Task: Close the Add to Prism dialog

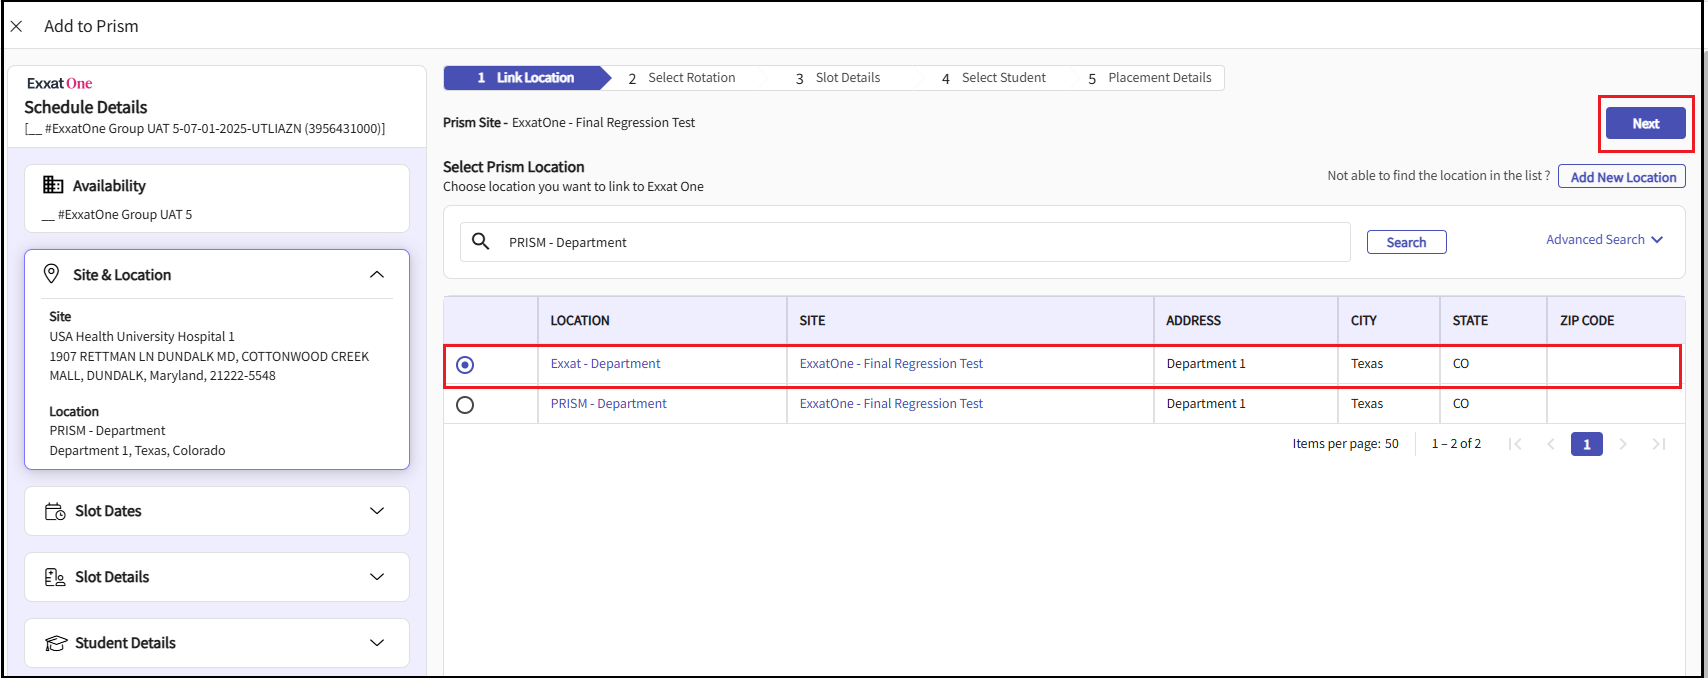Action: tap(17, 26)
